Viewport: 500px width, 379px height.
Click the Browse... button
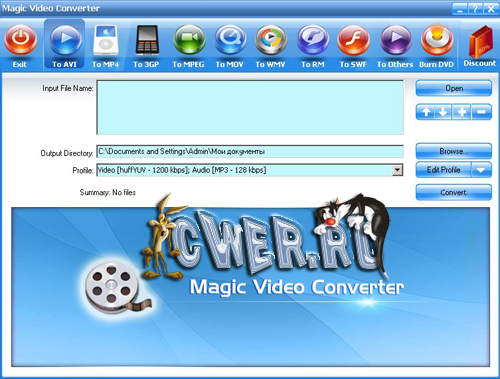454,151
